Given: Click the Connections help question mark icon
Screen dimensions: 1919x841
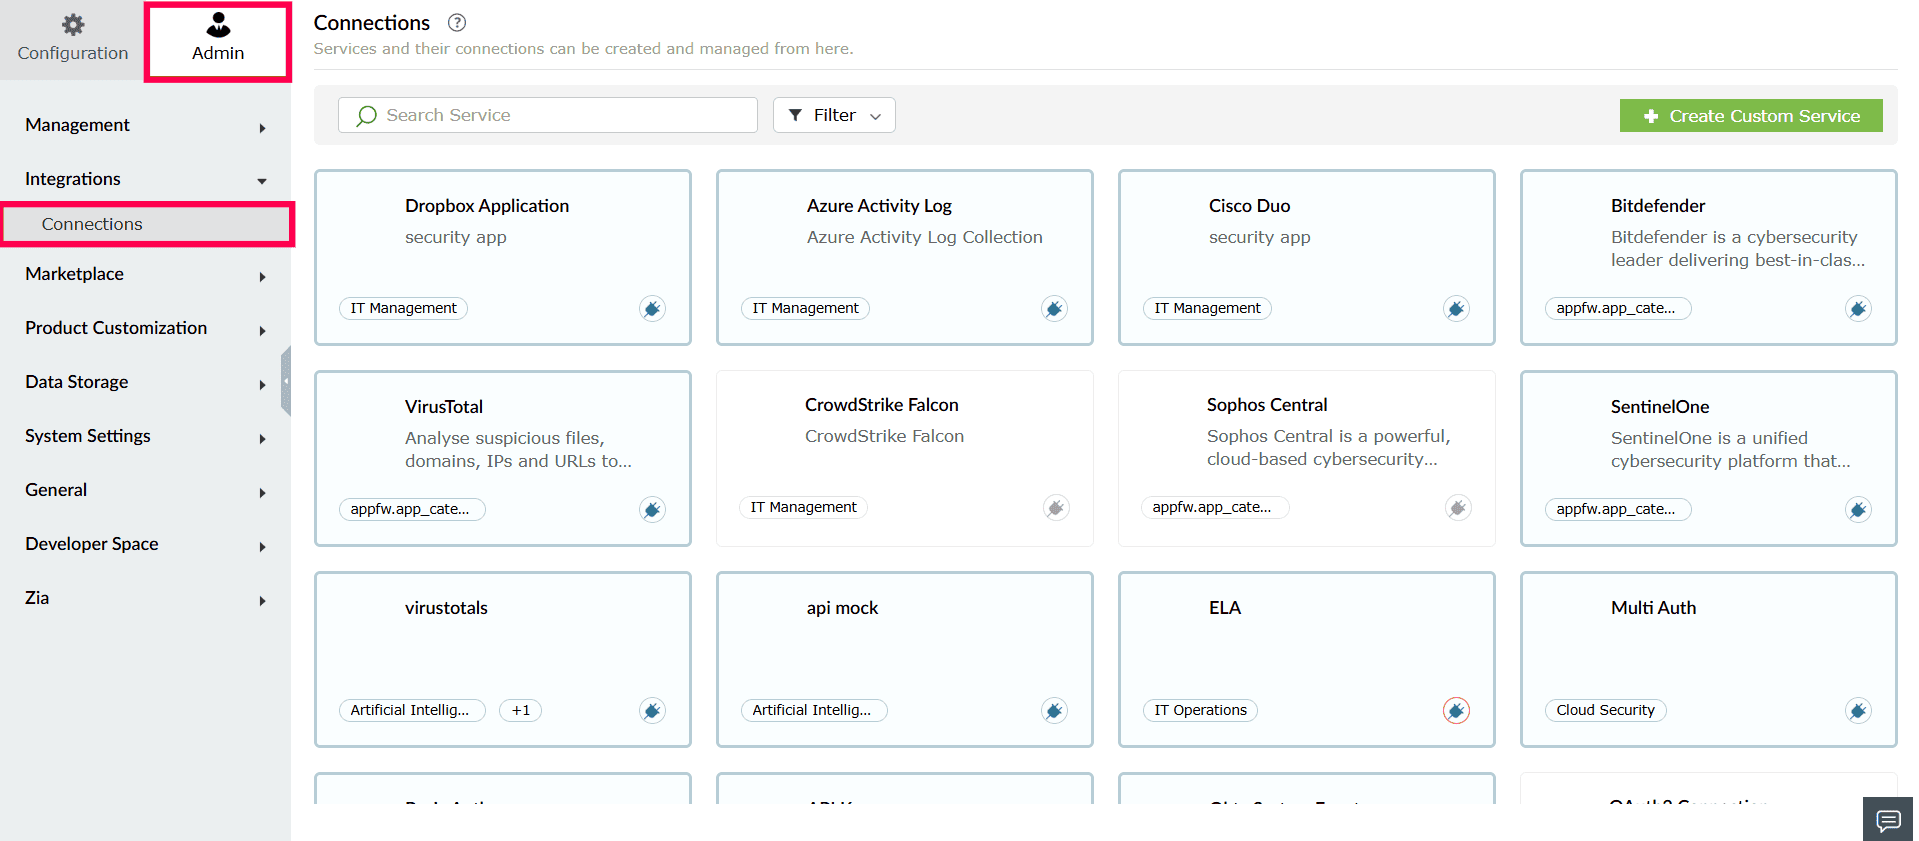Looking at the screenshot, I should click(x=457, y=23).
